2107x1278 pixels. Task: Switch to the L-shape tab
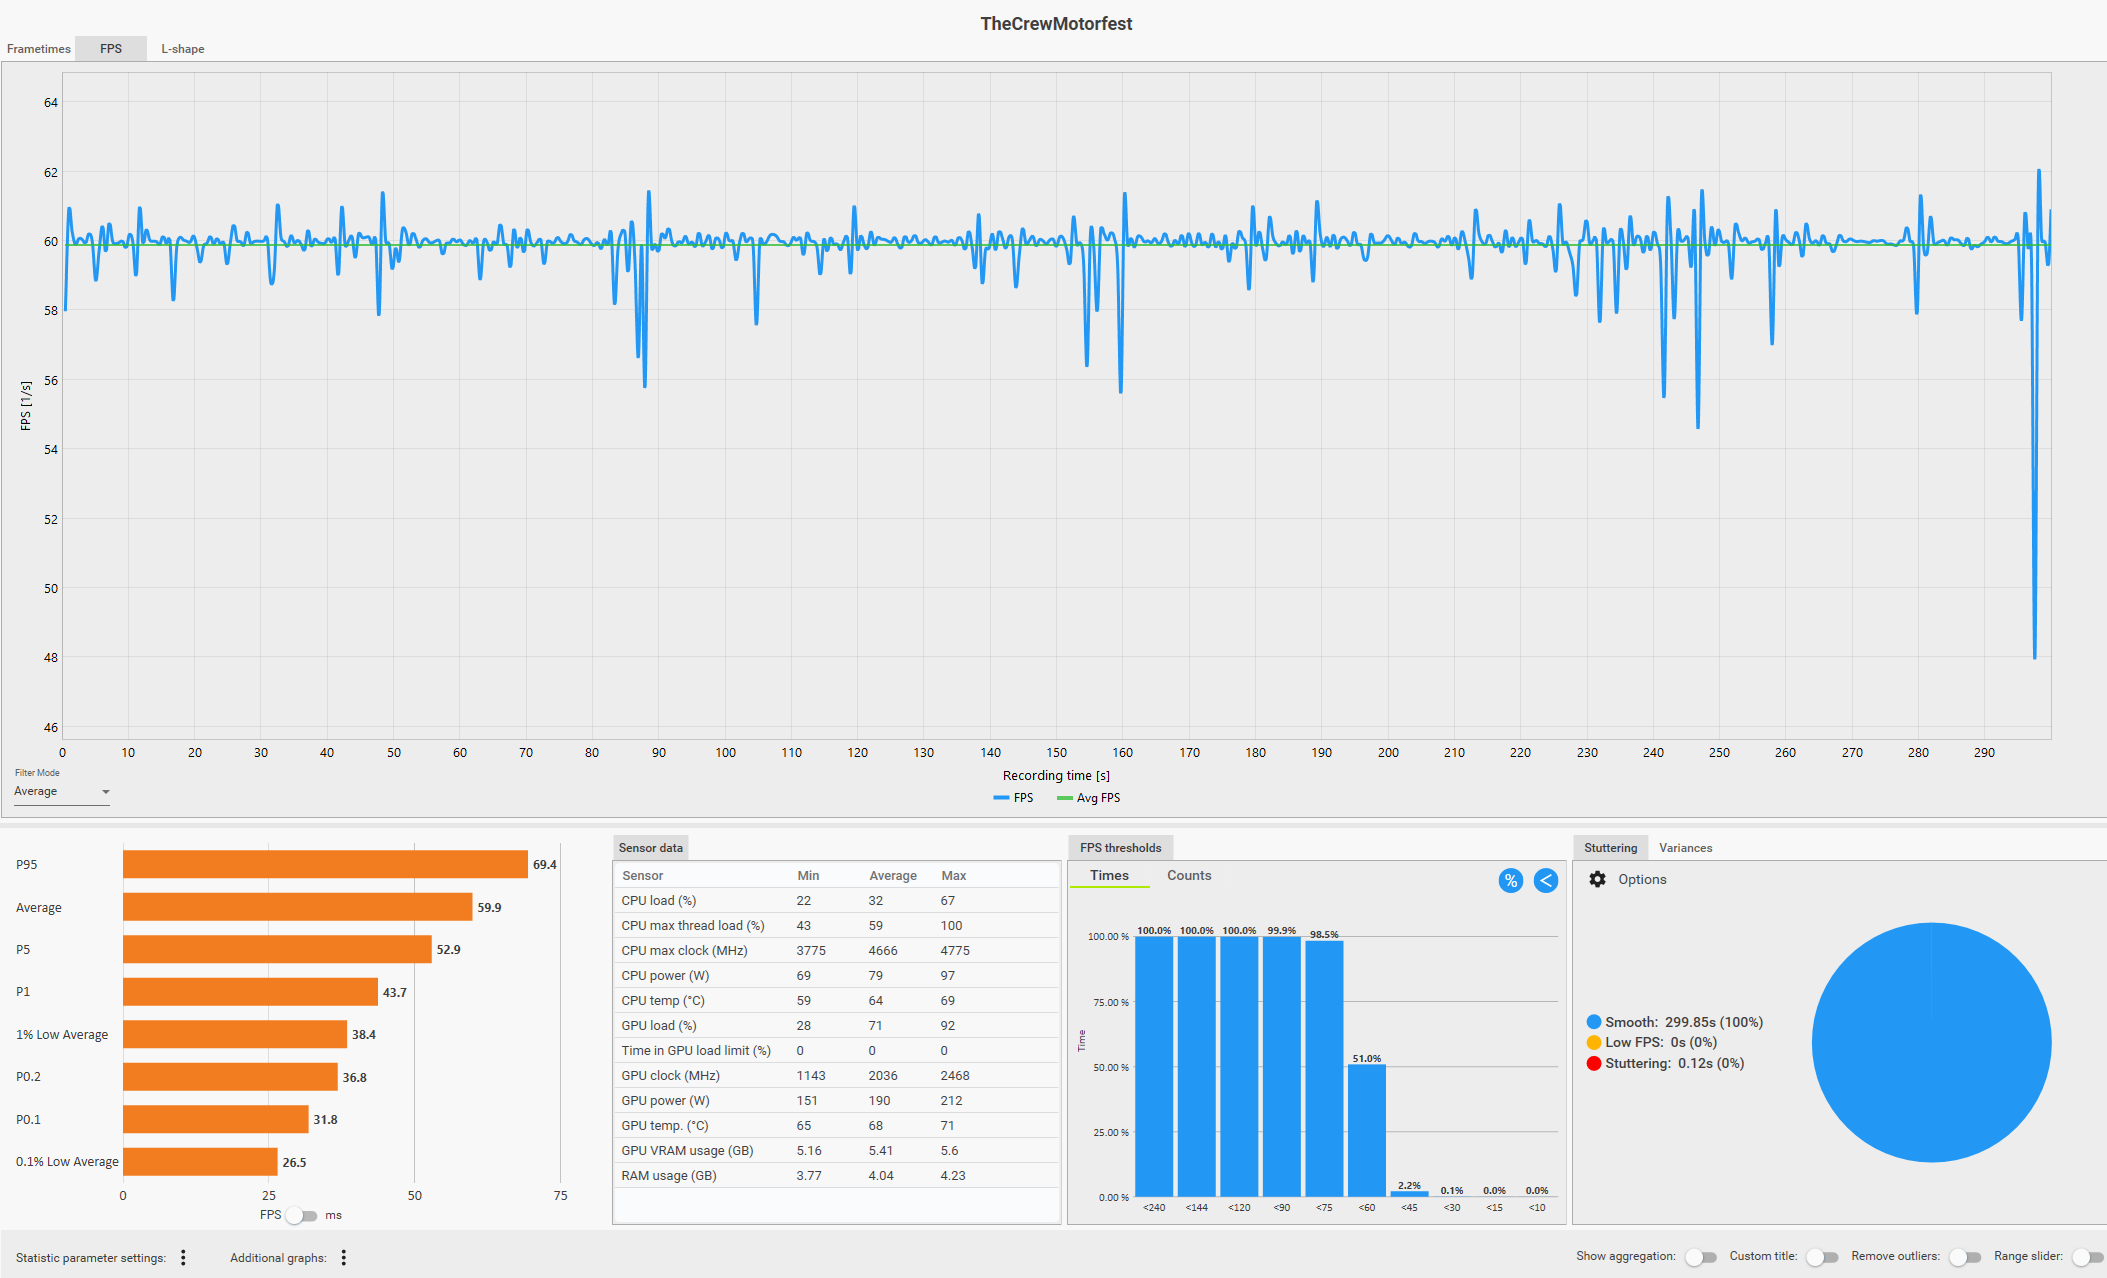[182, 48]
